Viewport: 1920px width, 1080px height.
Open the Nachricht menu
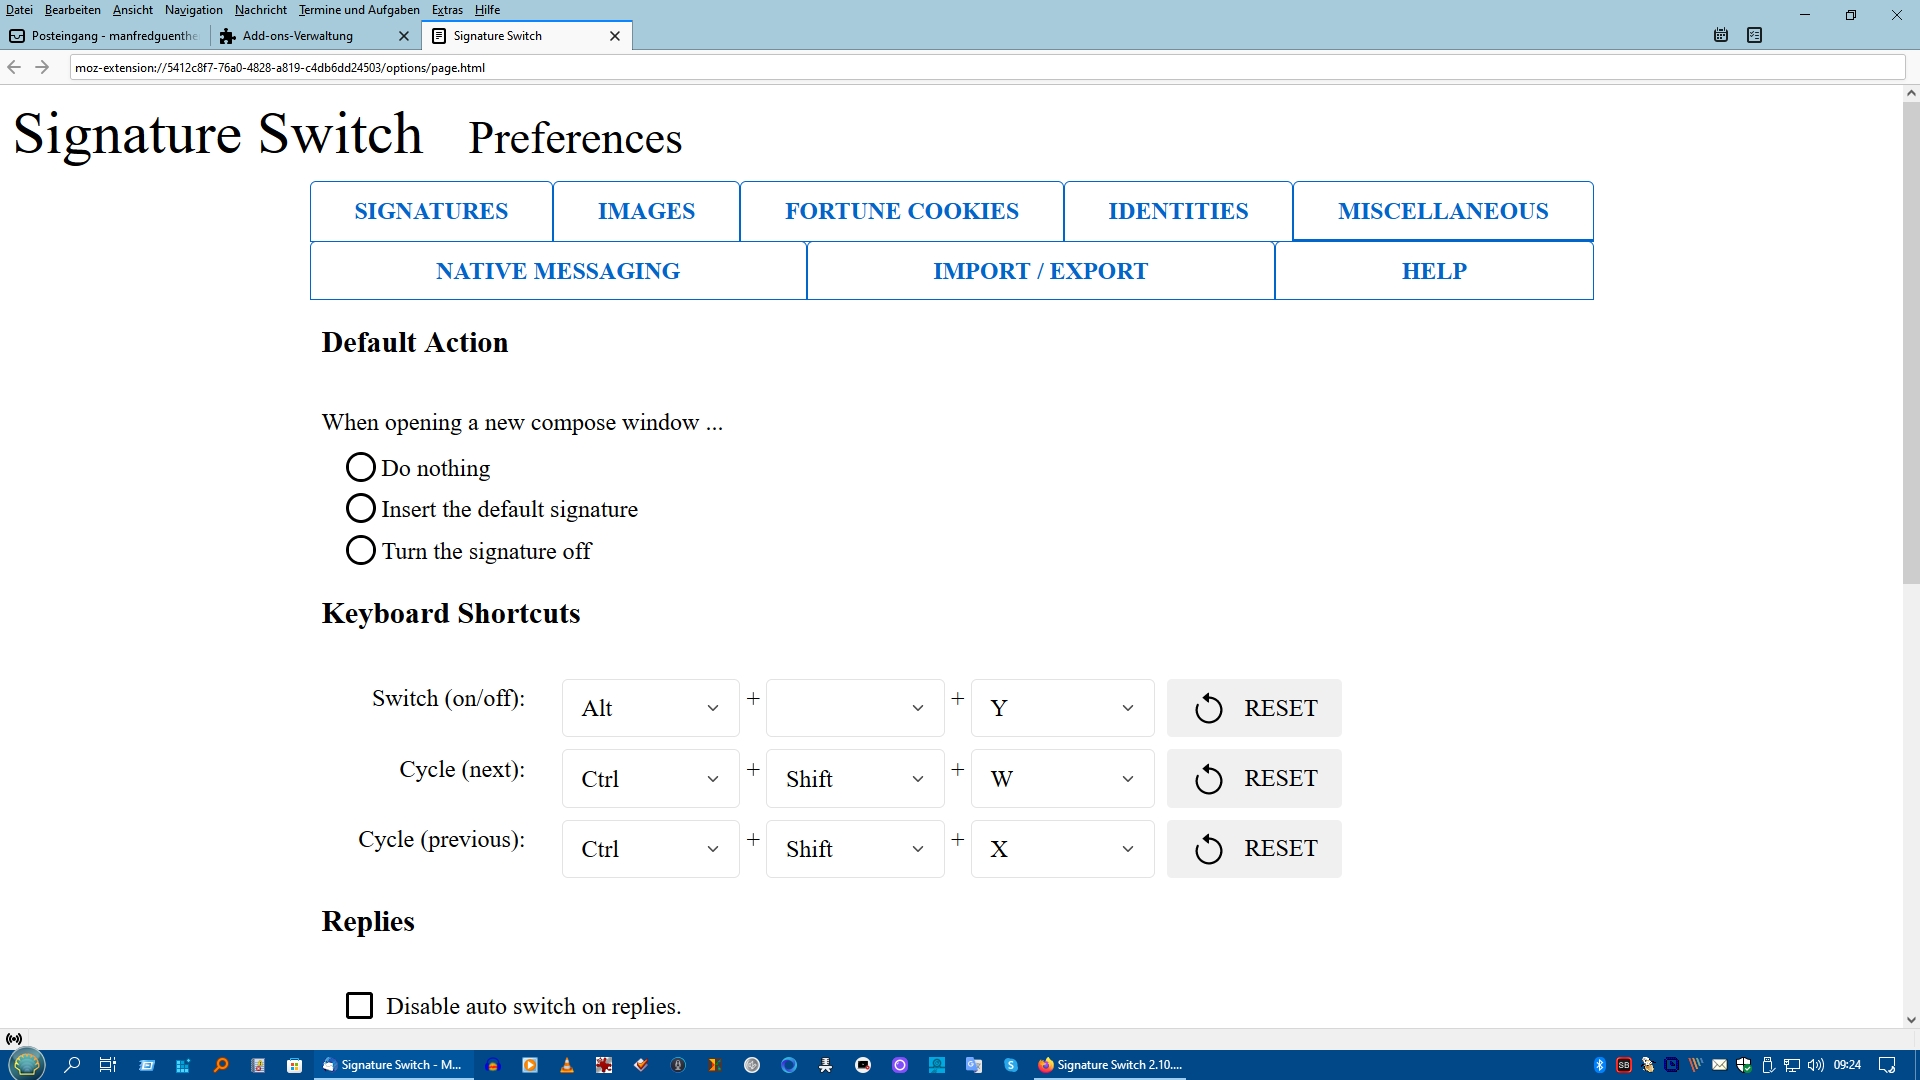[x=260, y=10]
